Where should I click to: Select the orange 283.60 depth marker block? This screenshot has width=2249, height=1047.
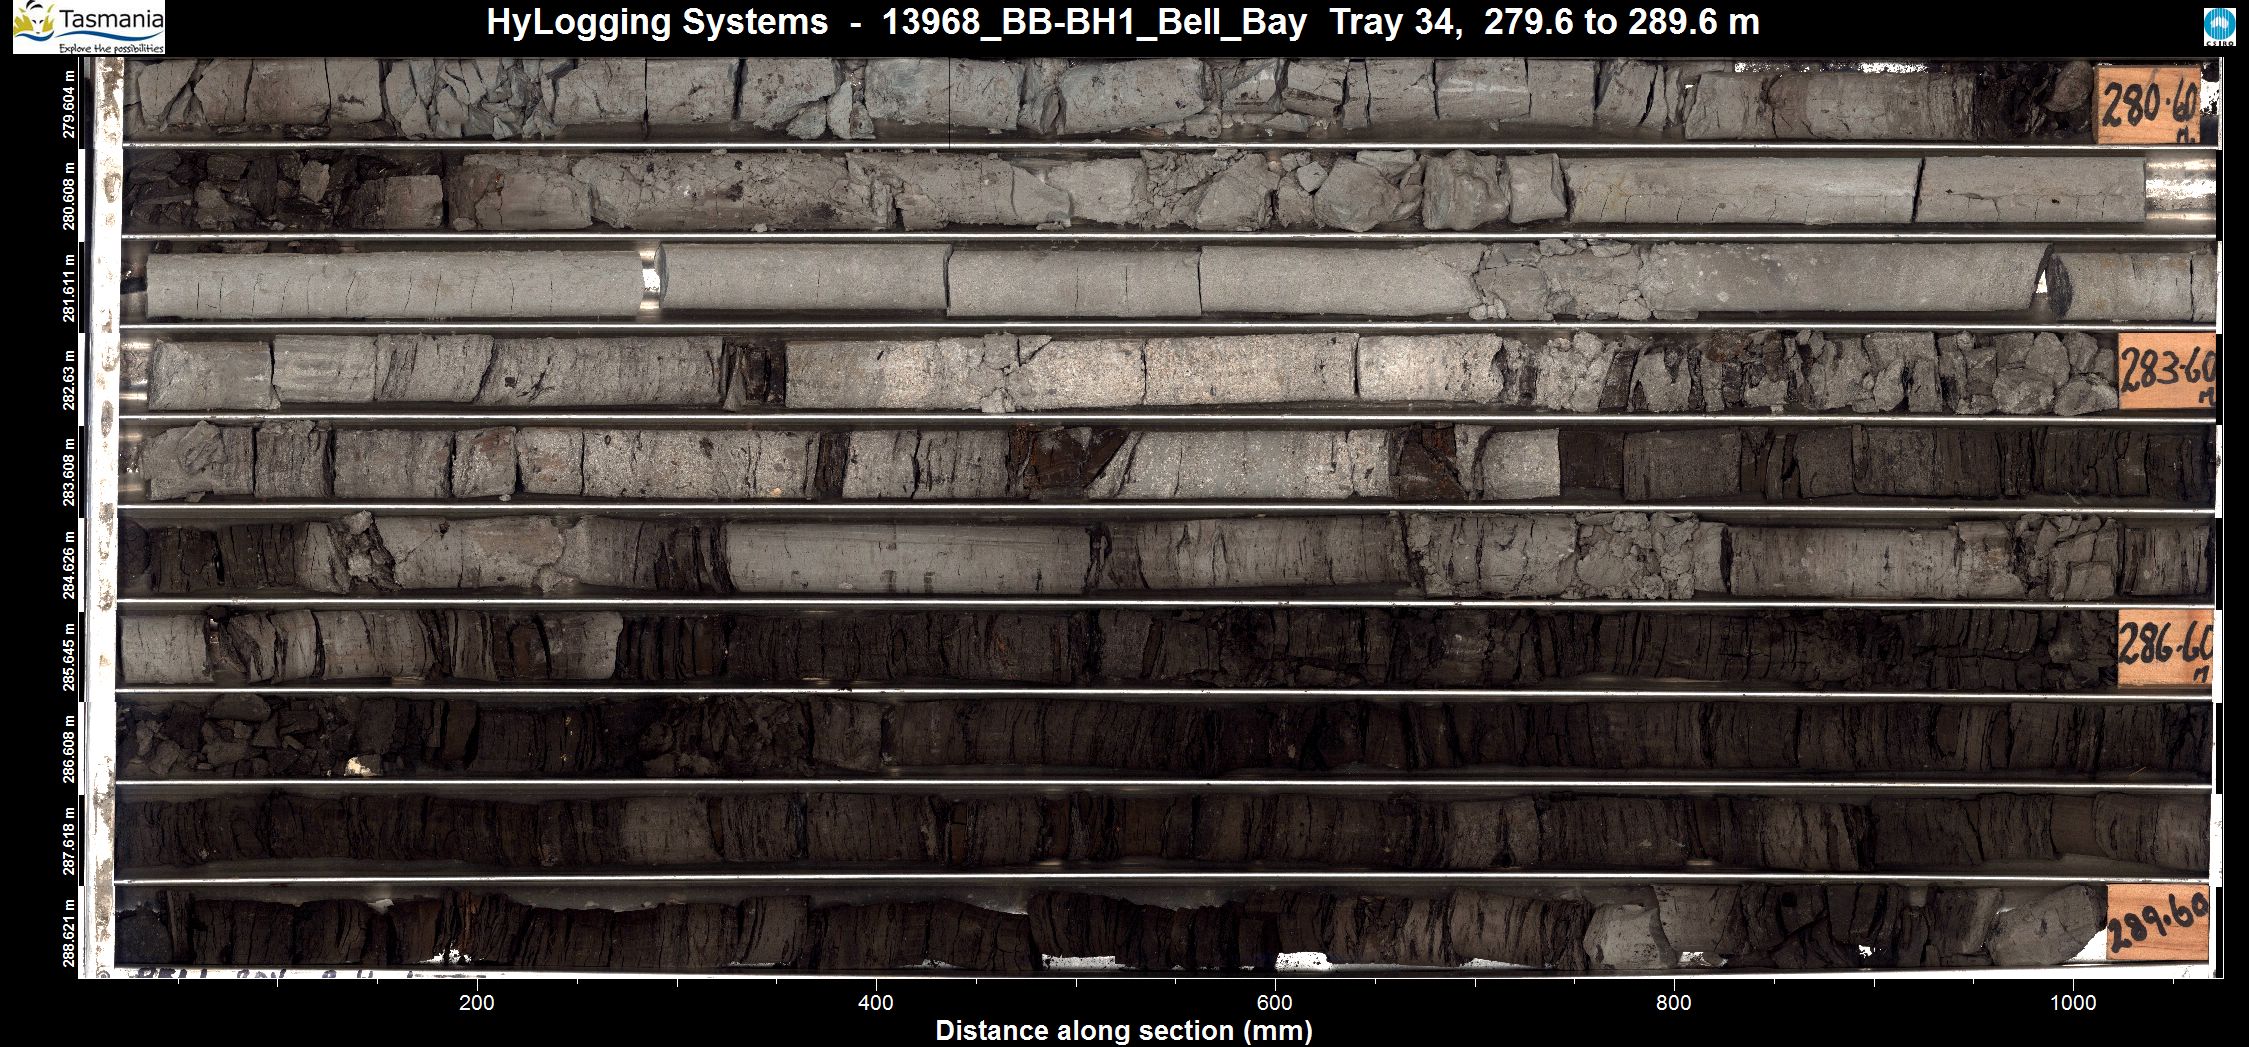2166,372
